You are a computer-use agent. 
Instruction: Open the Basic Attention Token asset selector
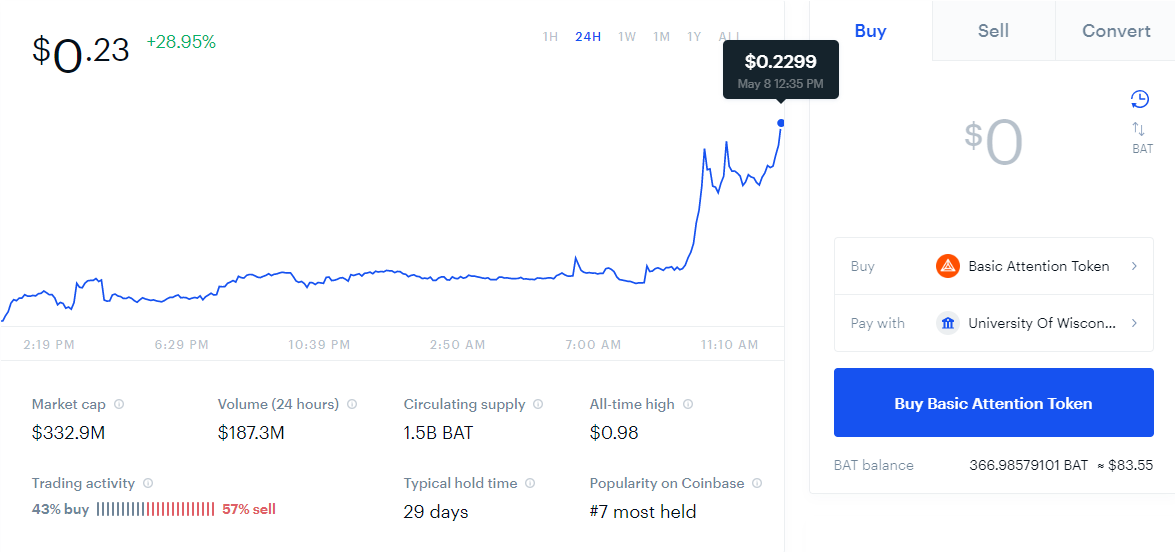coord(994,266)
